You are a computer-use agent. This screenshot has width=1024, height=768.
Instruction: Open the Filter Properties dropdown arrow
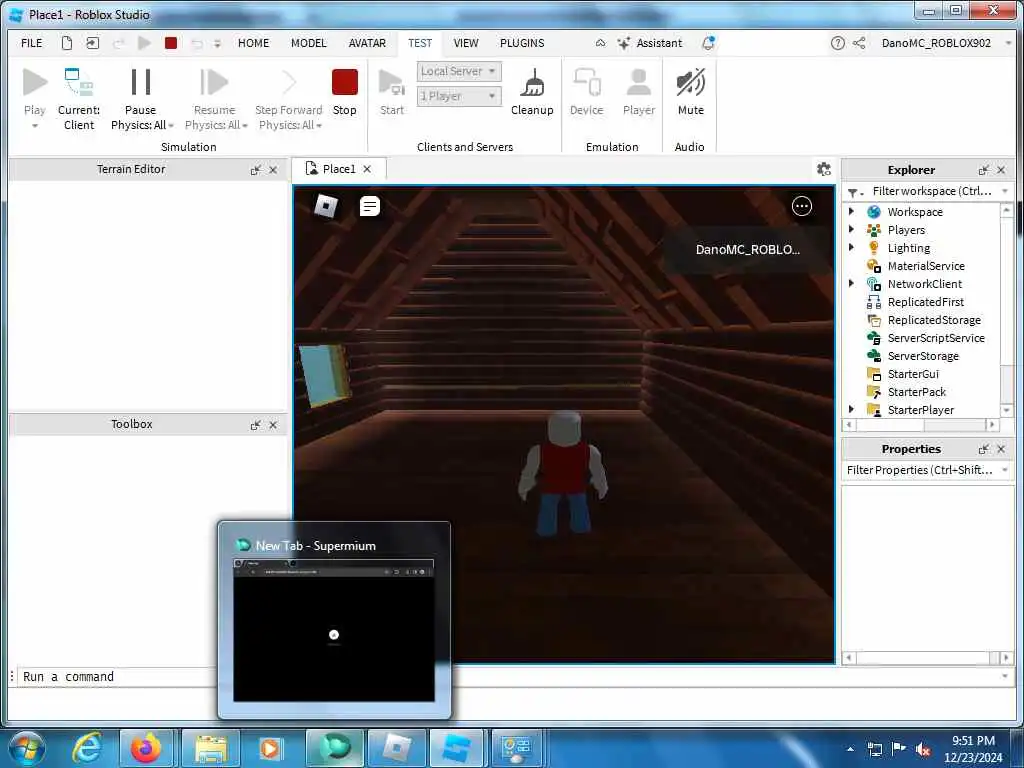coord(1005,470)
